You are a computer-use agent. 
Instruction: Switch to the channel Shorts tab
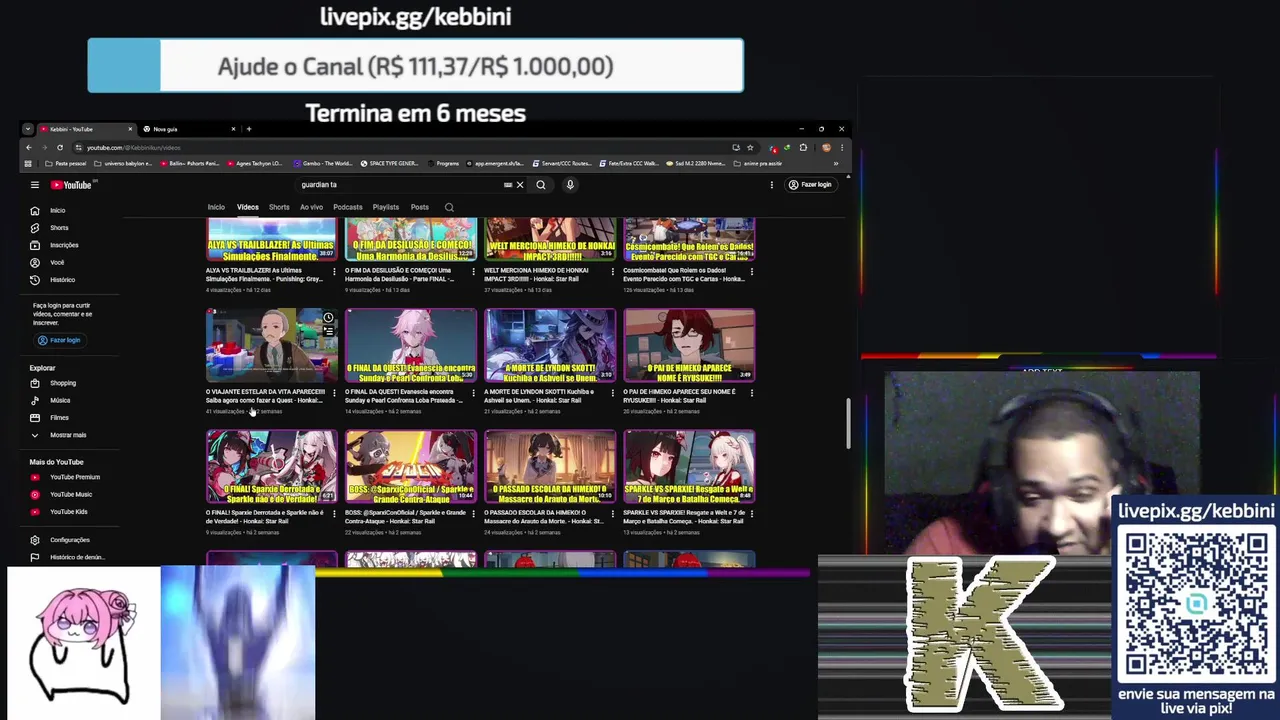pos(279,208)
